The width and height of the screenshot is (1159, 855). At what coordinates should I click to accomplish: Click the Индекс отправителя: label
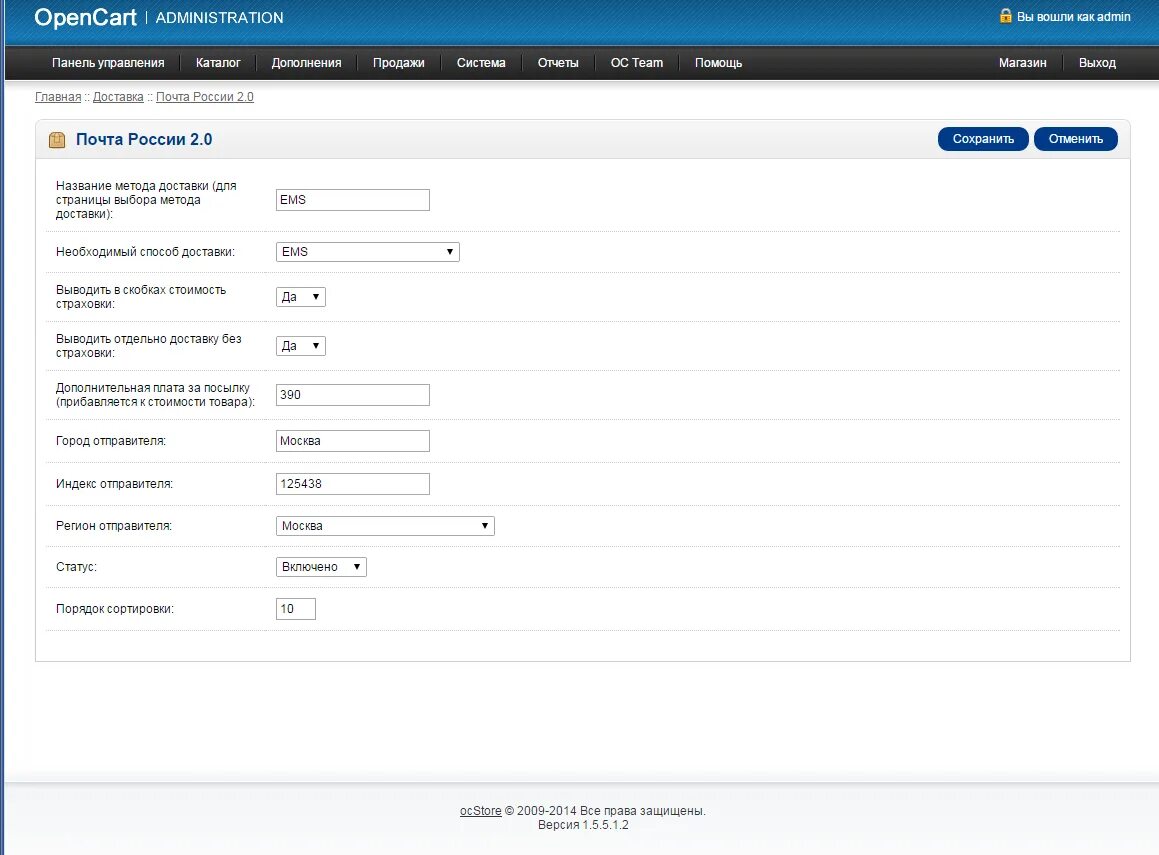click(x=115, y=484)
